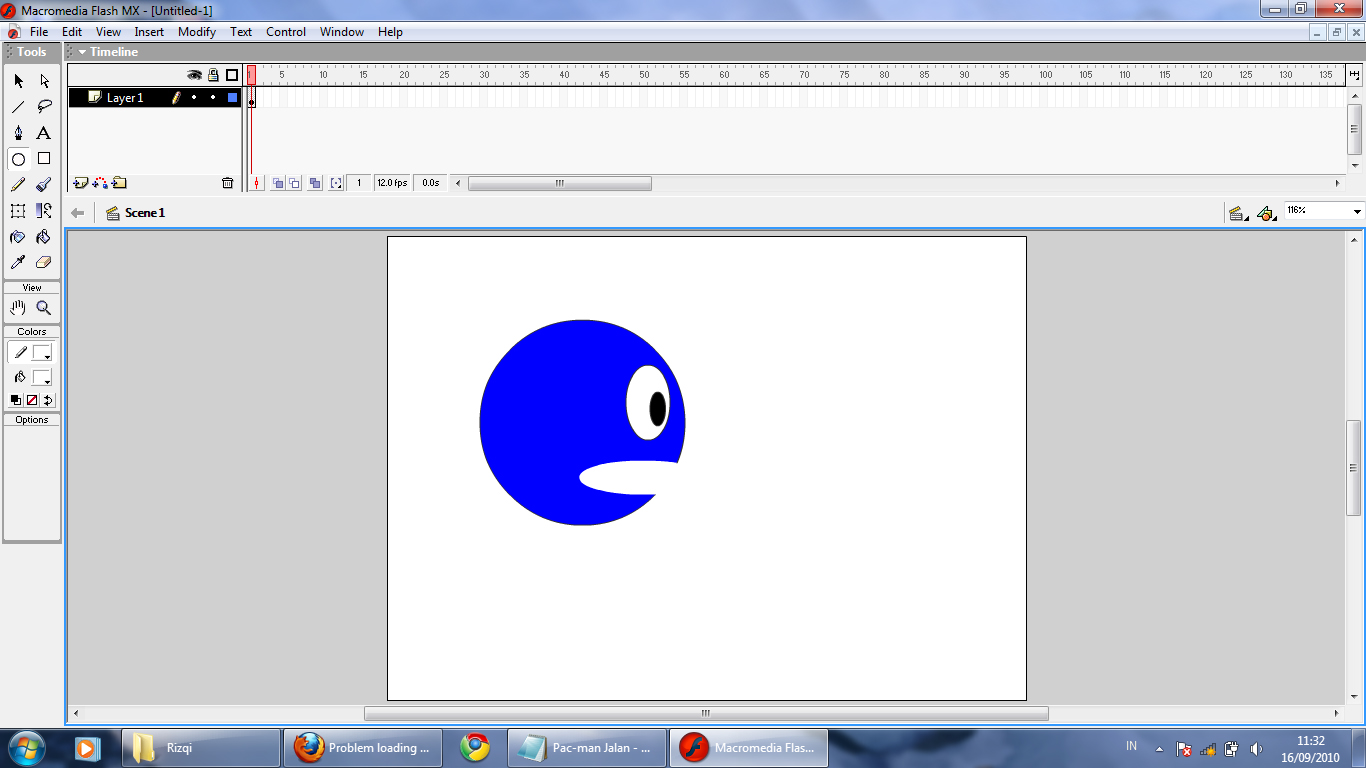Select the Rectangle tool
The width and height of the screenshot is (1366, 768).
44,159
